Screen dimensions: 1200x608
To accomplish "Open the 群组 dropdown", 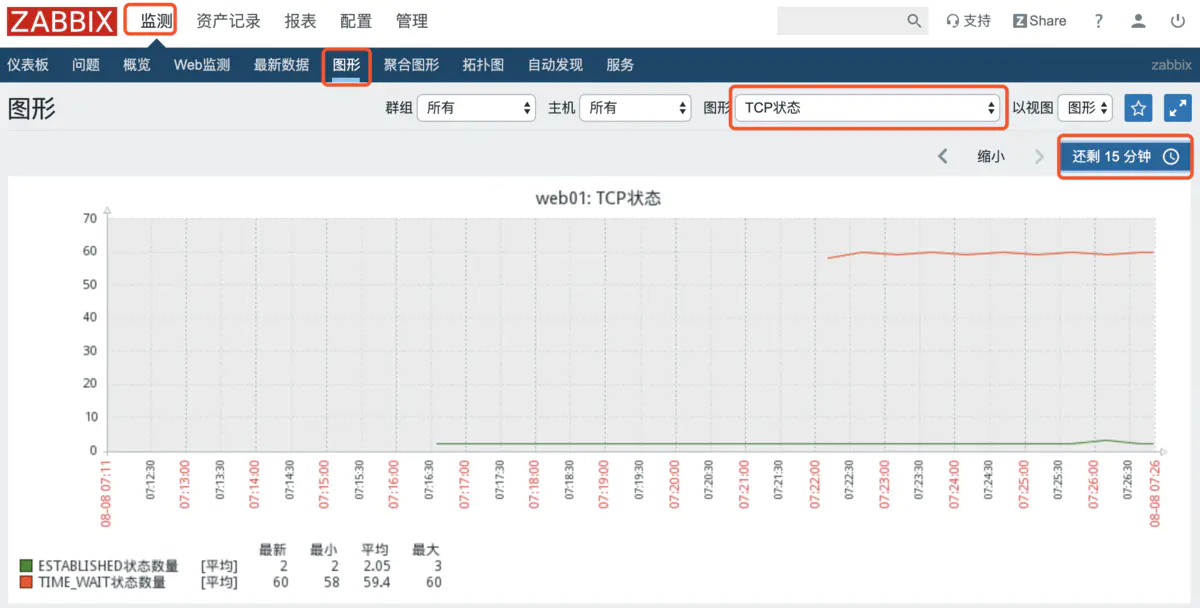I will 476,108.
